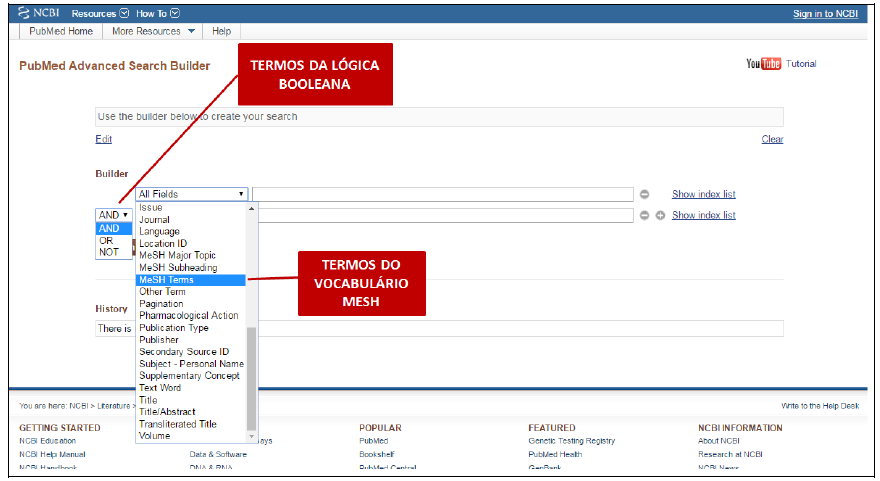Image resolution: width=880 pixels, height=481 pixels.
Task: Click the search query box
Action: pos(439,117)
